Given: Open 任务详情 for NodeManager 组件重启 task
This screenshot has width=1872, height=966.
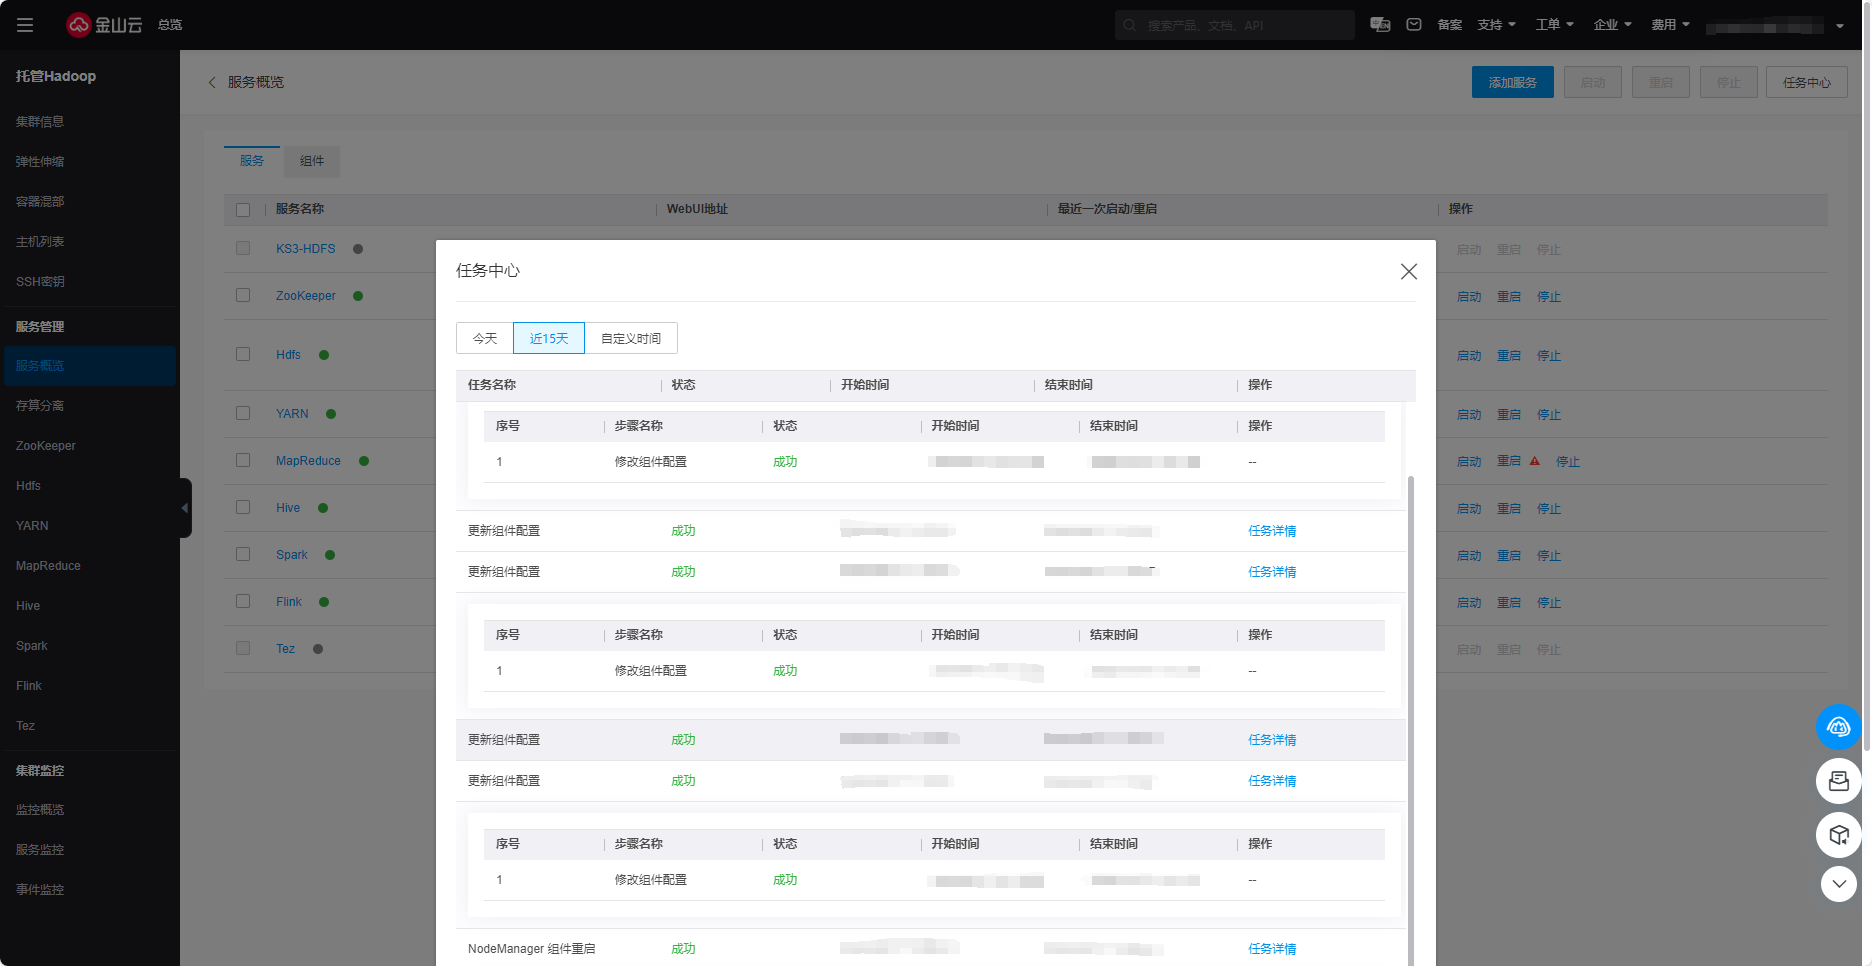Looking at the screenshot, I should tap(1272, 949).
